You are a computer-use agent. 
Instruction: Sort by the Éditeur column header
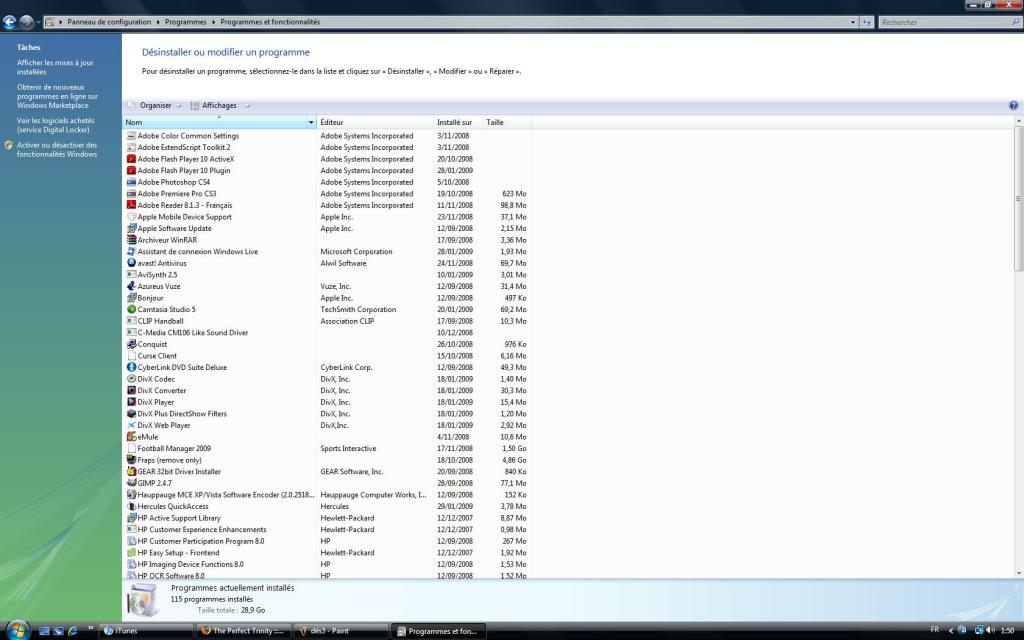pos(375,122)
